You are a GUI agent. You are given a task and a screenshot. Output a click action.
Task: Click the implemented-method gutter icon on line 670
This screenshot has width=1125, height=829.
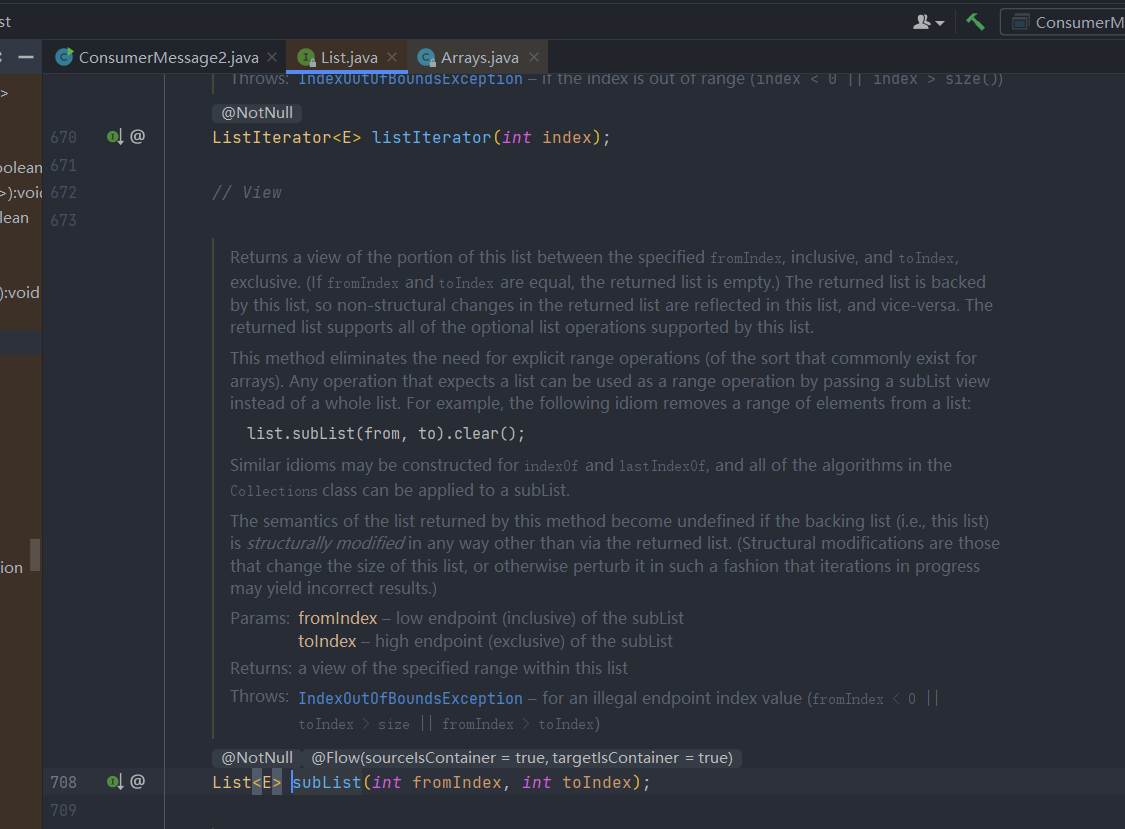(x=115, y=136)
